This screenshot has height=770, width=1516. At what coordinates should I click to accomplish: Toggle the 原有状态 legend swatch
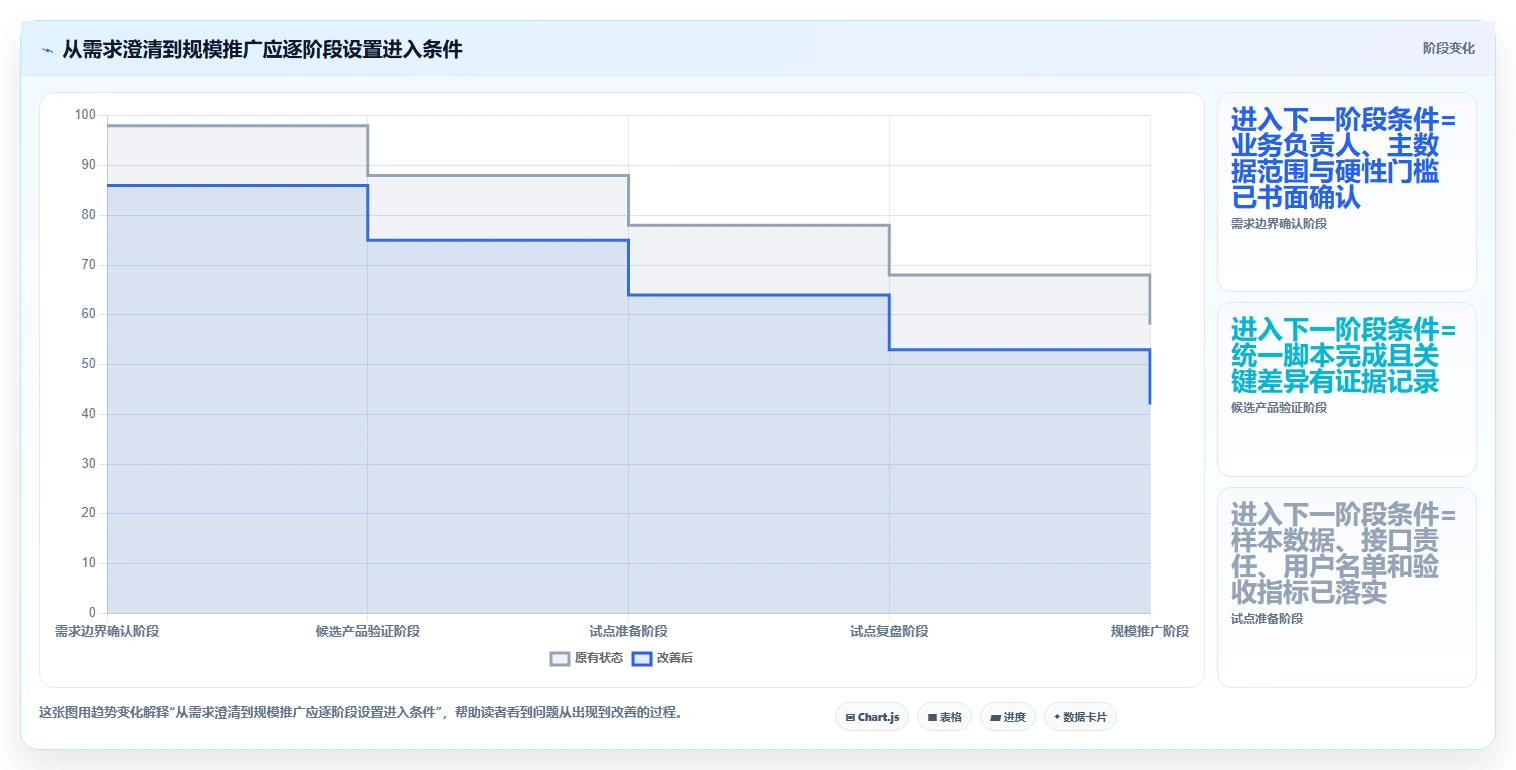click(x=560, y=658)
